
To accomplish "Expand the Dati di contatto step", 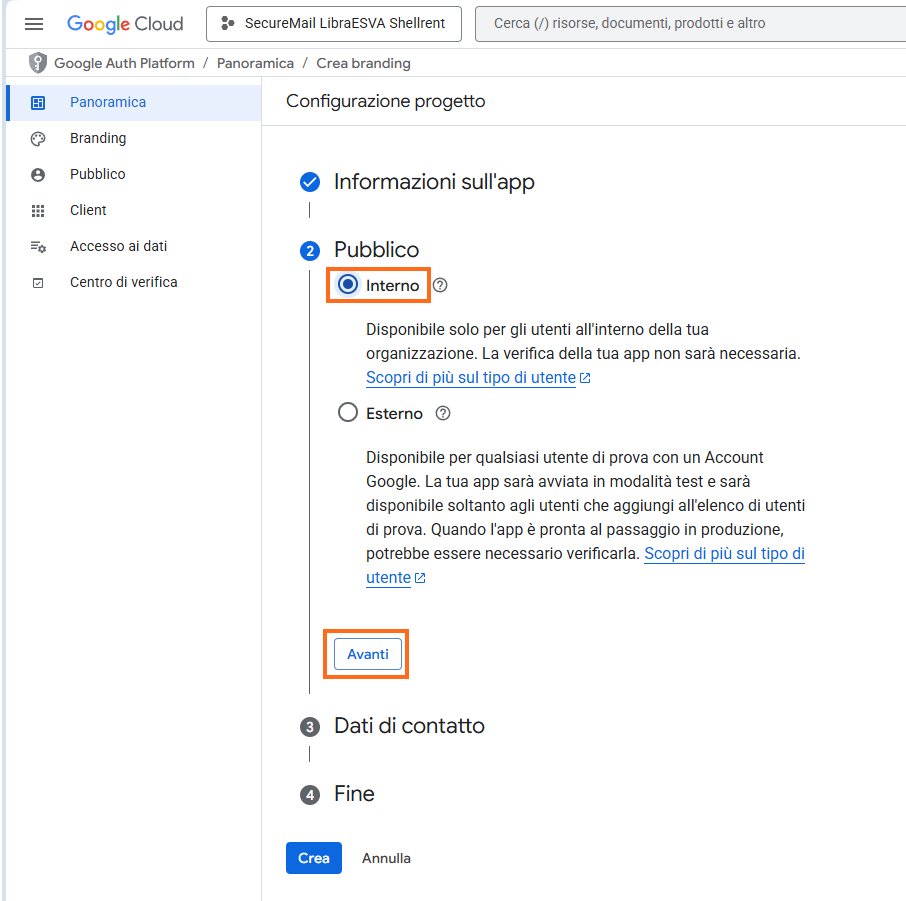I will [408, 726].
